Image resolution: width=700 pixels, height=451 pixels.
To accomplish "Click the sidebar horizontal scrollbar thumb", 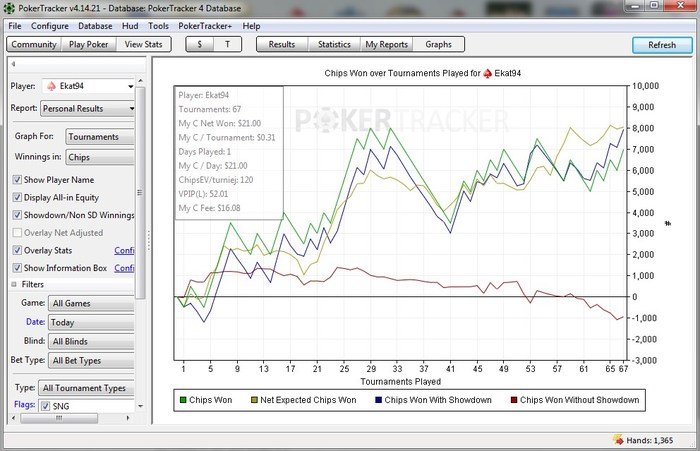I will pos(59,418).
